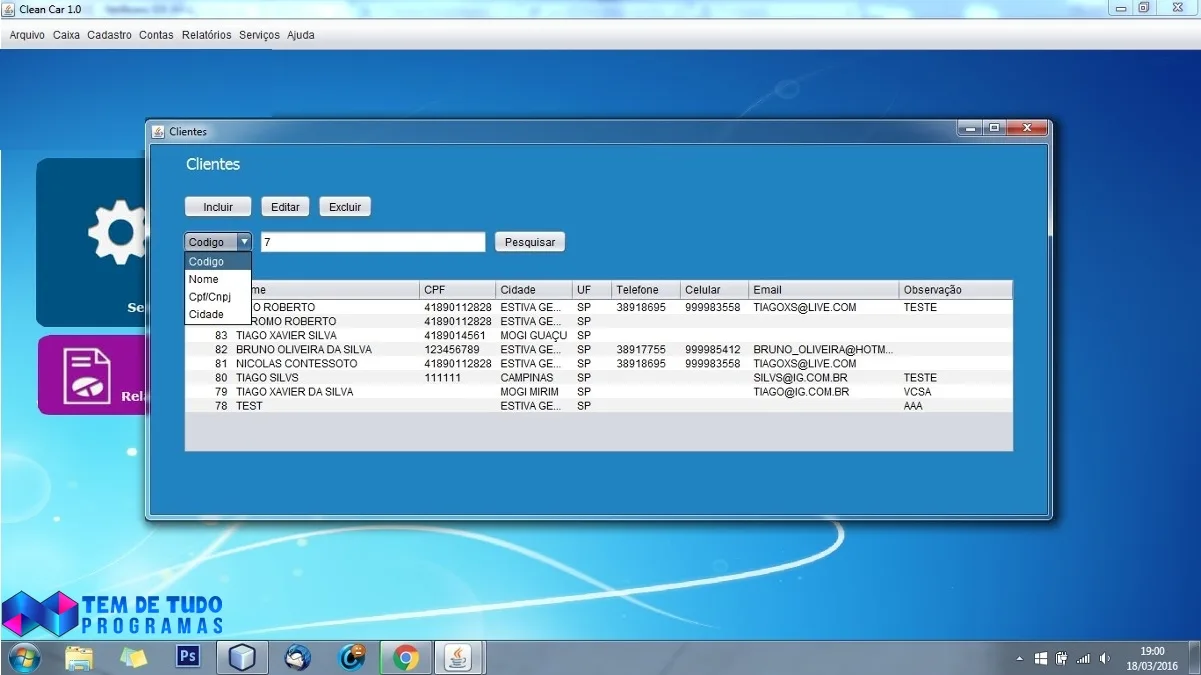This screenshot has height=675, width=1201.
Task: Open the Serviços menu
Action: point(259,35)
